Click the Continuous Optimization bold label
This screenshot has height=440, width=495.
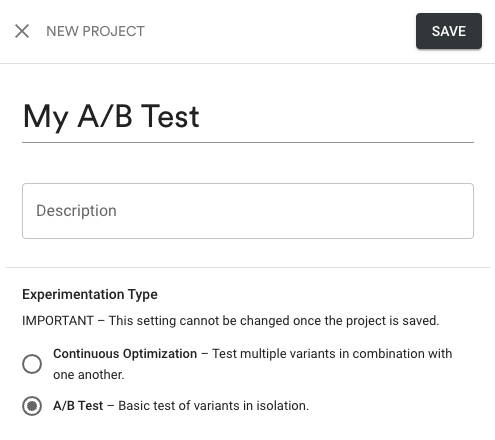click(x=125, y=354)
